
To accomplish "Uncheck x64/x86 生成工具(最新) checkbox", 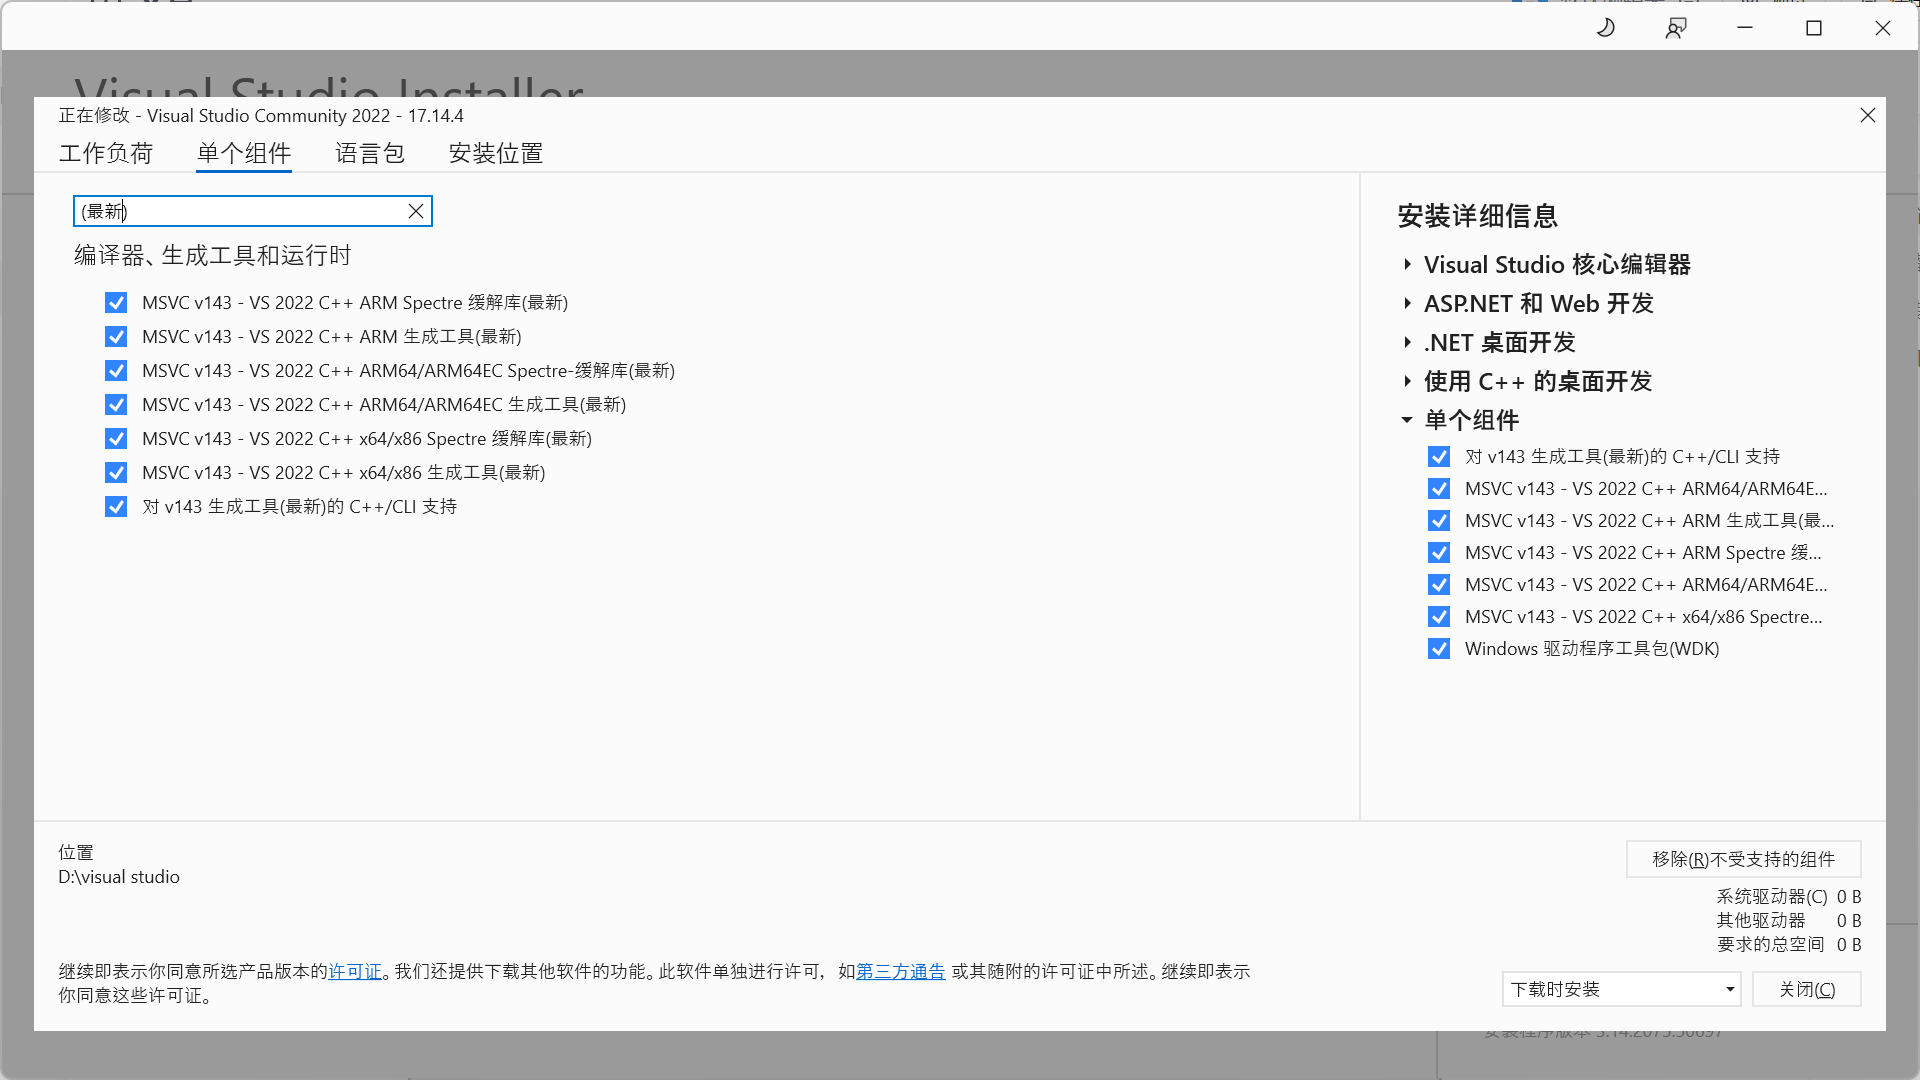I will [116, 473].
